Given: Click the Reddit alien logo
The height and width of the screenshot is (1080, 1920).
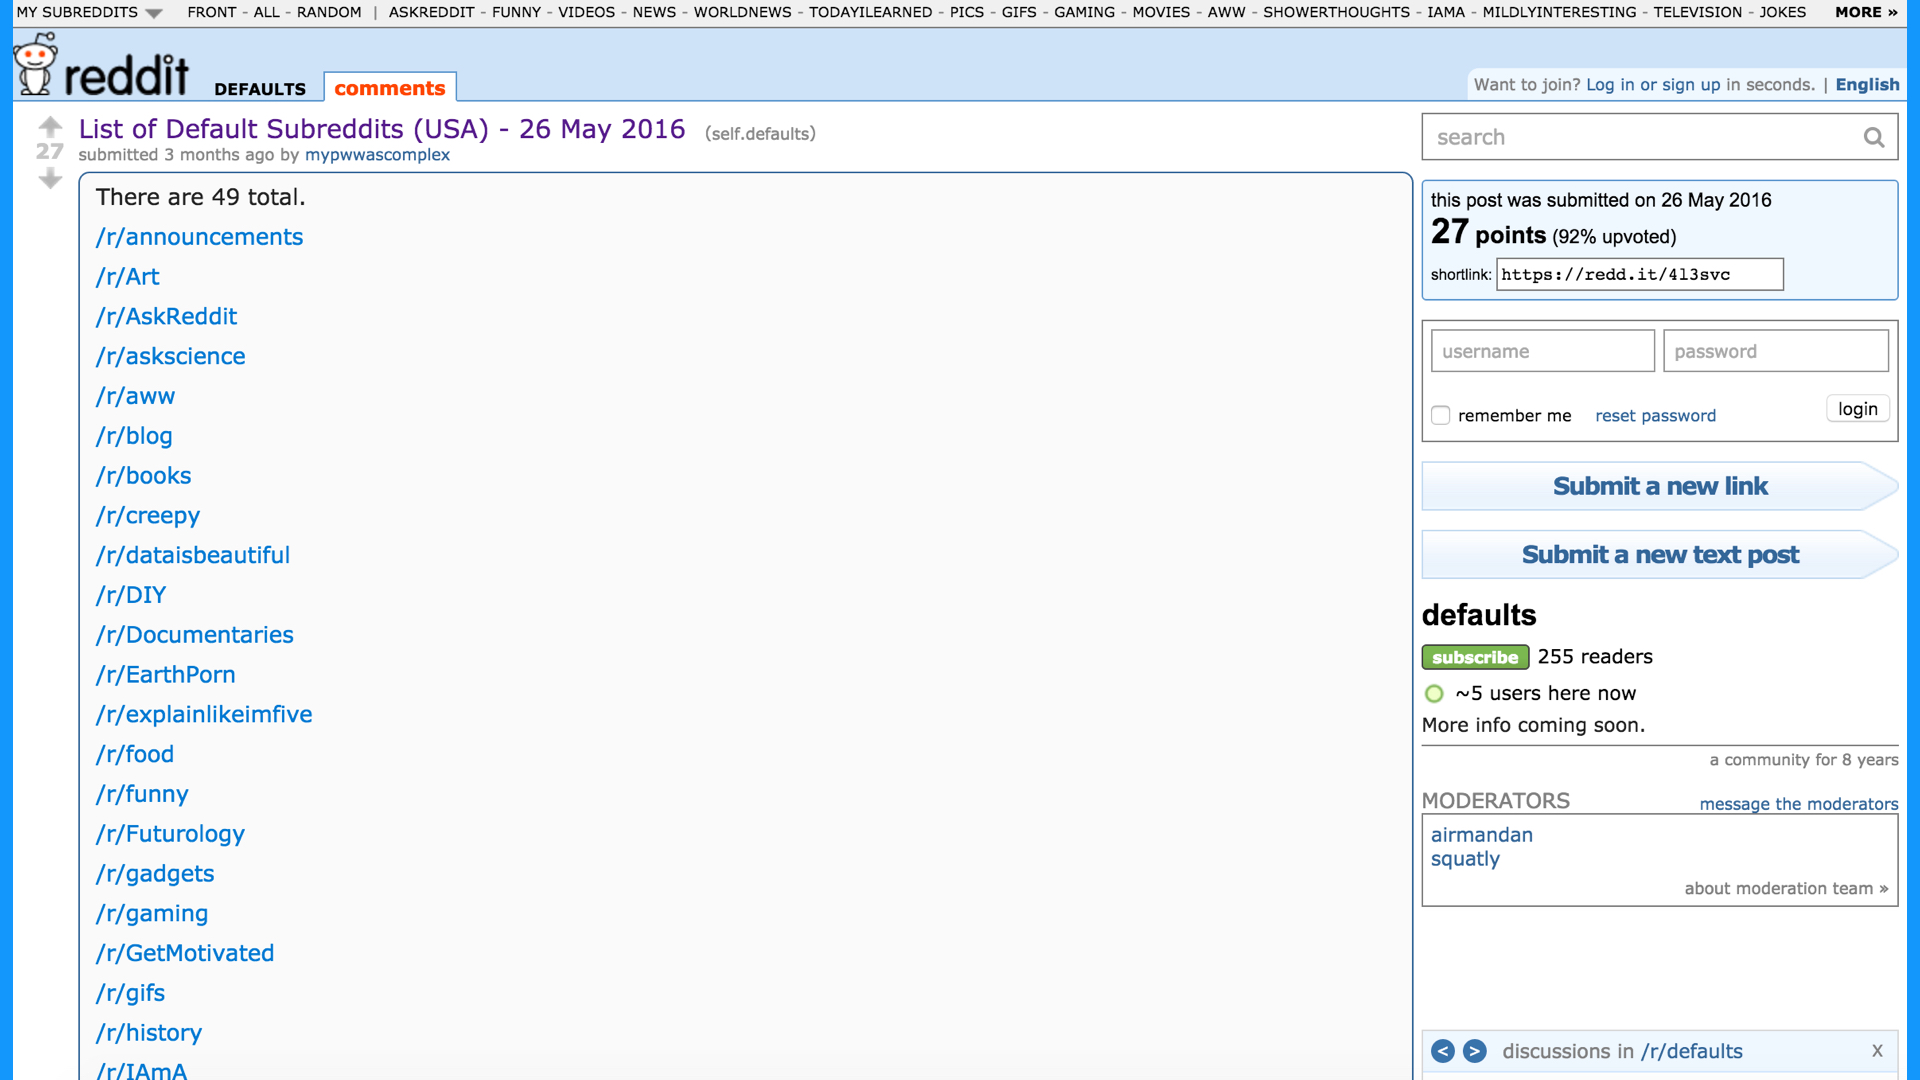Looking at the screenshot, I should [x=36, y=65].
